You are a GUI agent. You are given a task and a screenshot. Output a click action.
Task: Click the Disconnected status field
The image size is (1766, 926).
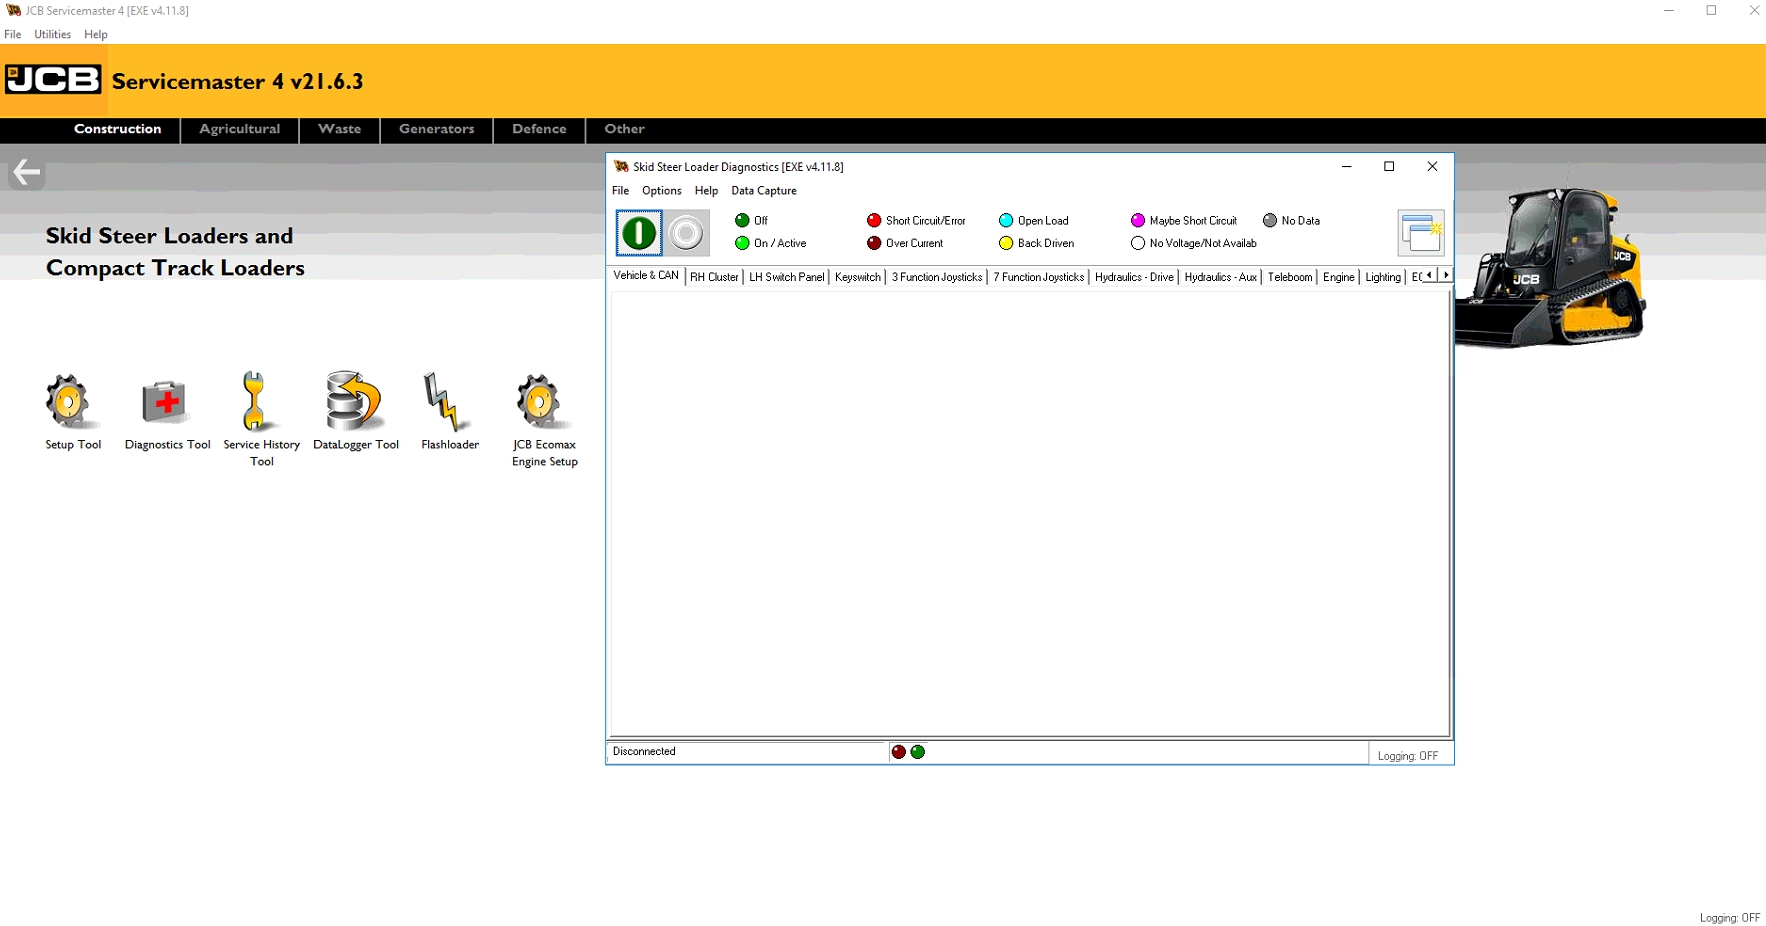click(745, 751)
